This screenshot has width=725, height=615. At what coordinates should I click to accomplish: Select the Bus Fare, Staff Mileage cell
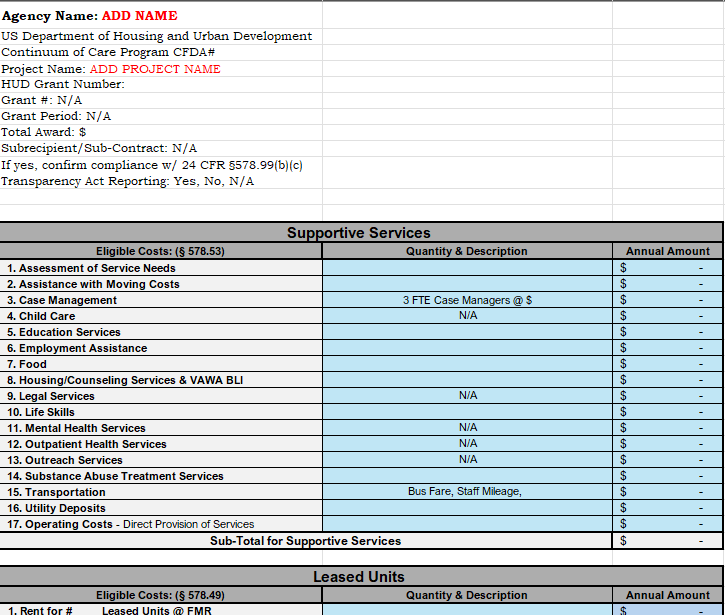click(x=467, y=492)
